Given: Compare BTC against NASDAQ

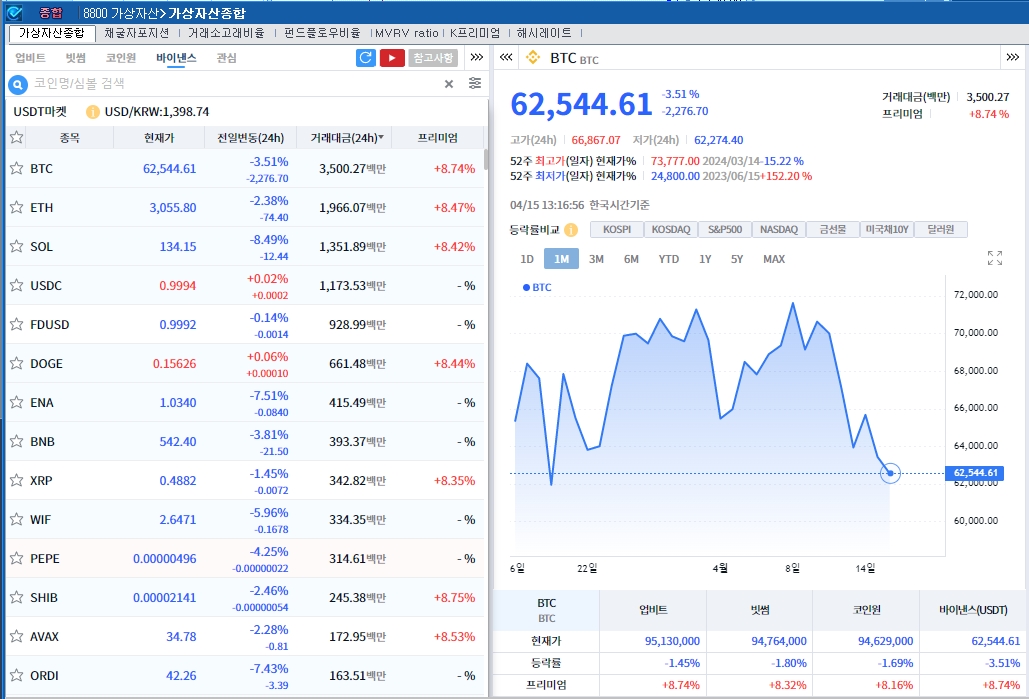Looking at the screenshot, I should pyautogui.click(x=777, y=229).
